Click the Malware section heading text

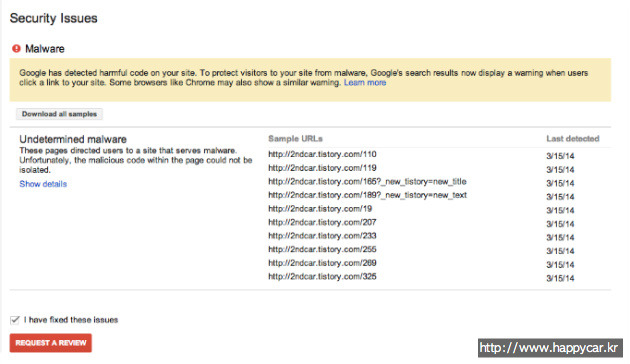(45, 49)
